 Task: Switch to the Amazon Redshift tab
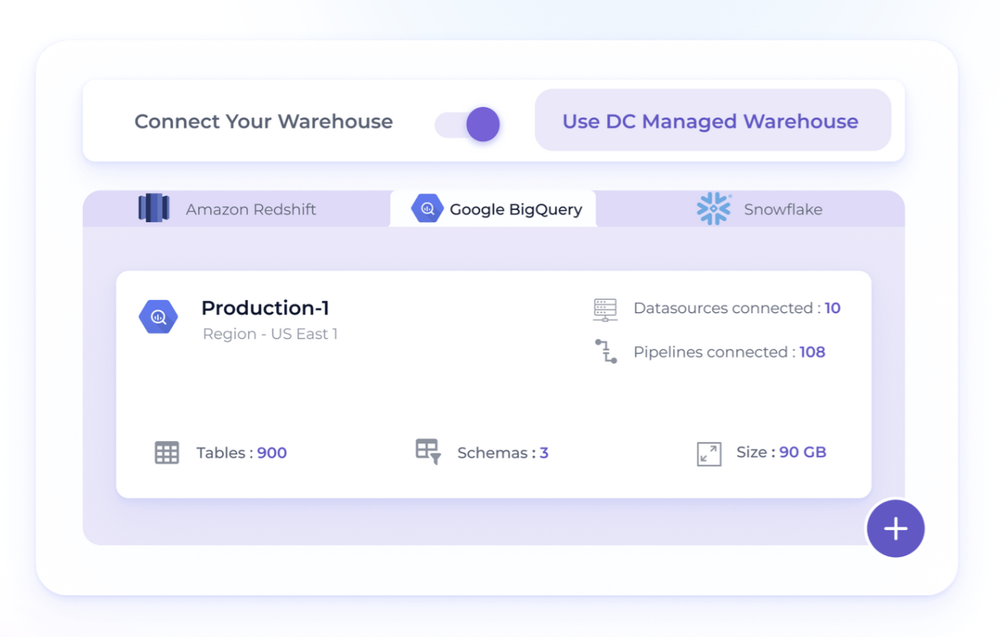(236, 209)
